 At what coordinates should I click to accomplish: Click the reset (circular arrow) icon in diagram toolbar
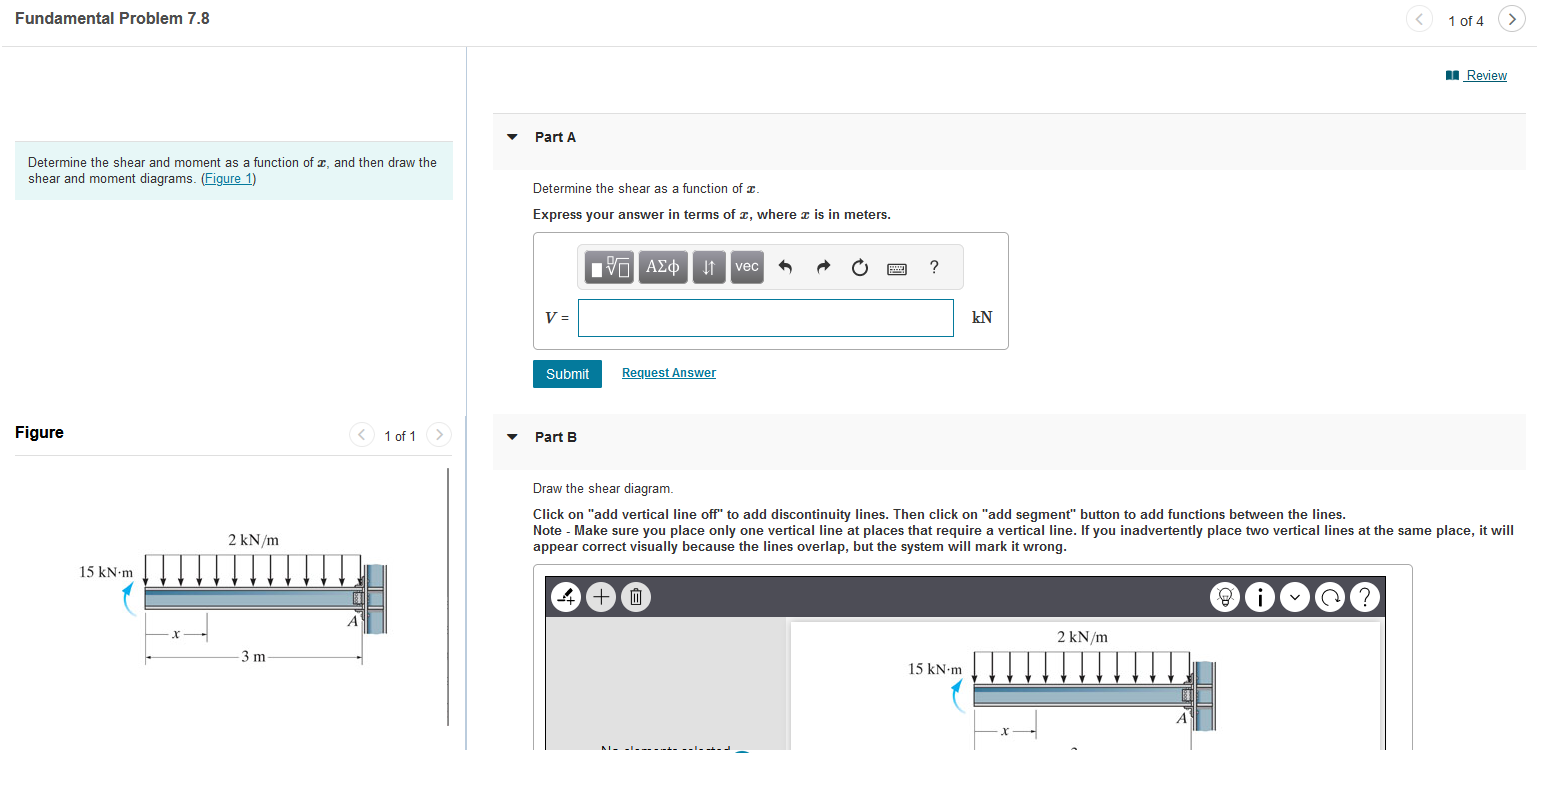click(1330, 597)
